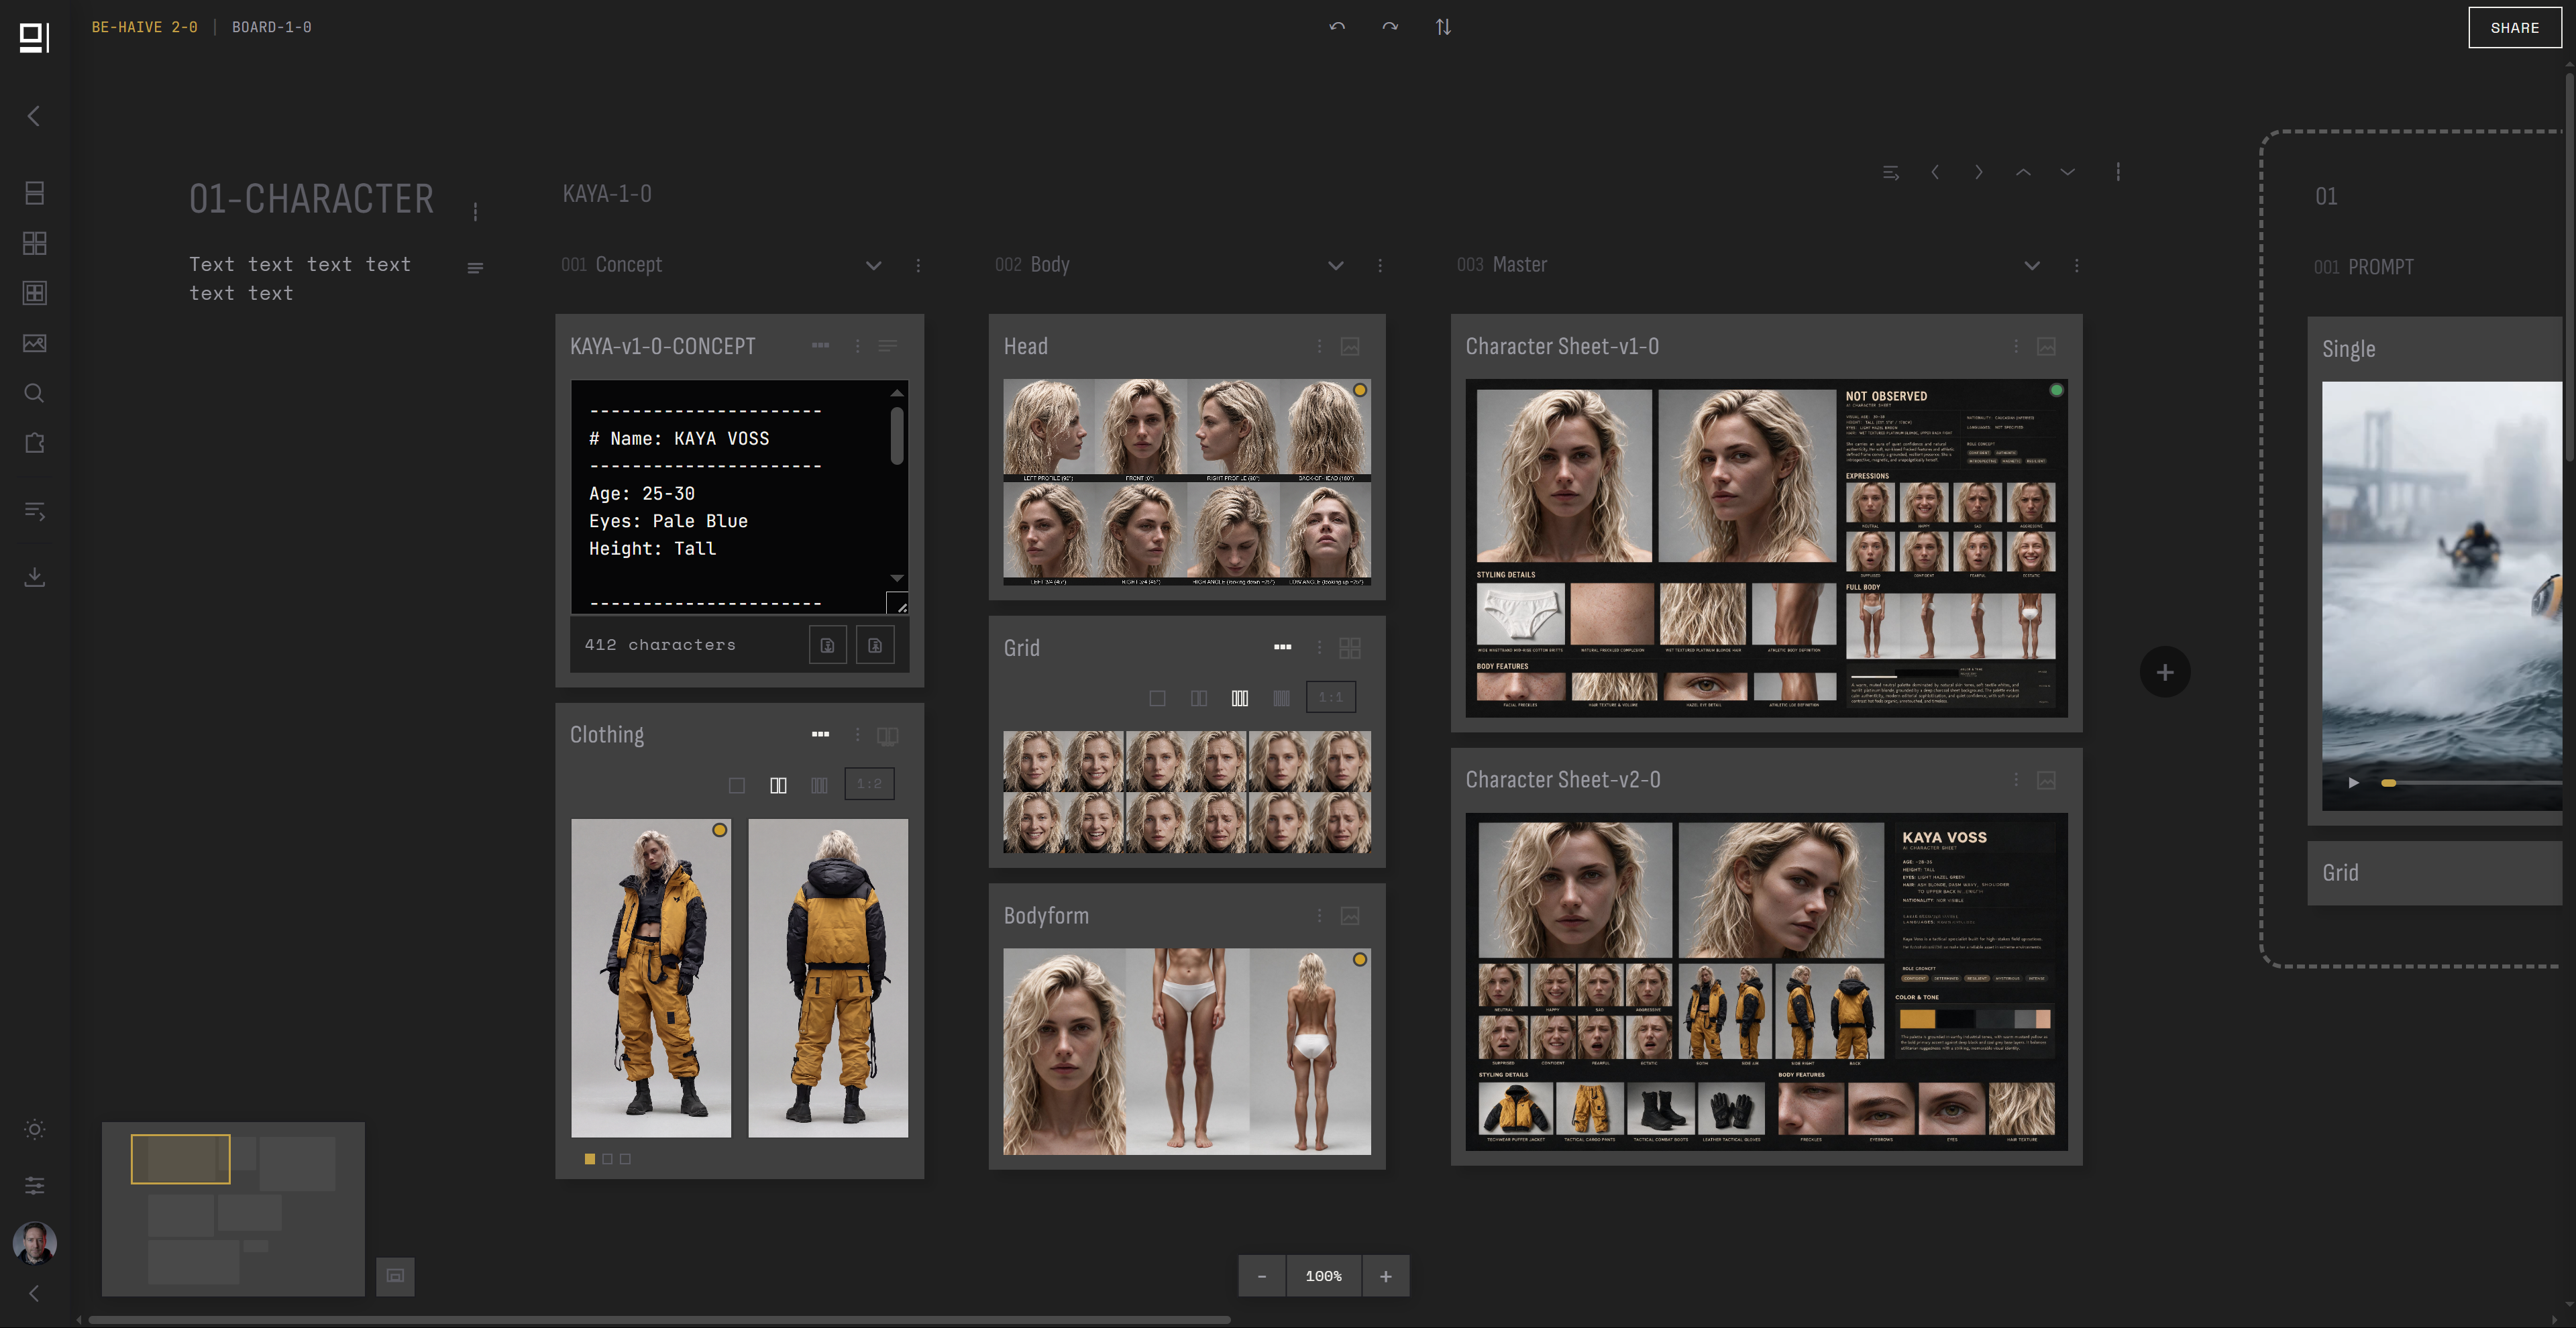Play the video in the Single card

point(2353,783)
